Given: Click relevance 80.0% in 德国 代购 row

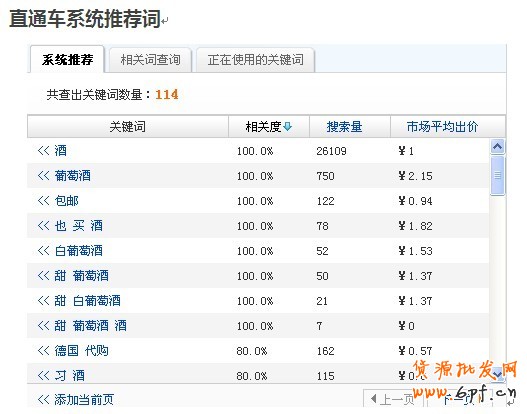Looking at the screenshot, I should [x=252, y=351].
